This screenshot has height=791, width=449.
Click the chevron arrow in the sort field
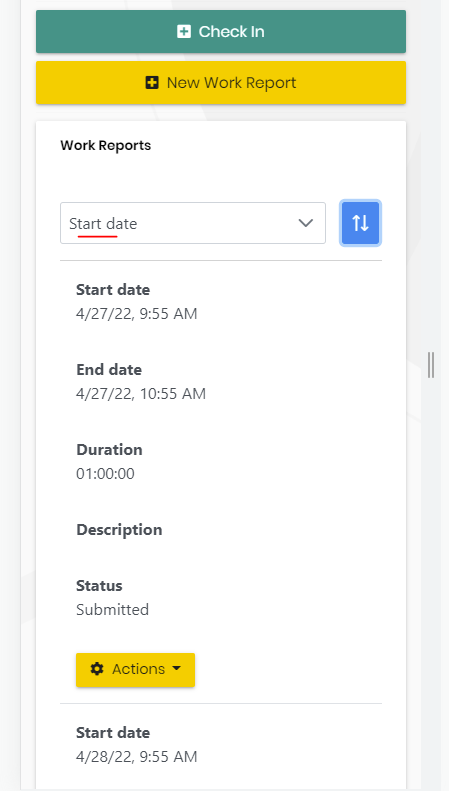click(306, 223)
